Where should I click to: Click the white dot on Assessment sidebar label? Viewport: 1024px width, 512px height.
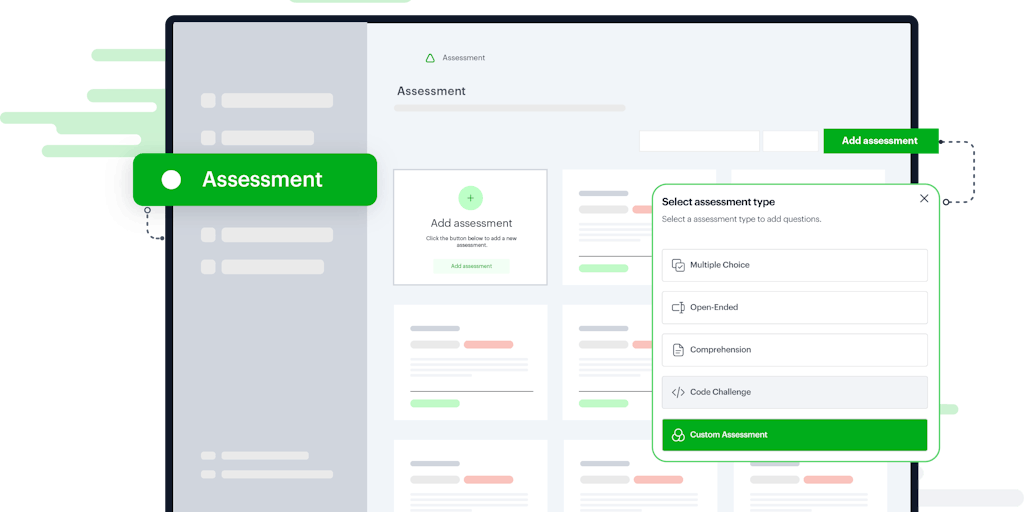(x=171, y=180)
